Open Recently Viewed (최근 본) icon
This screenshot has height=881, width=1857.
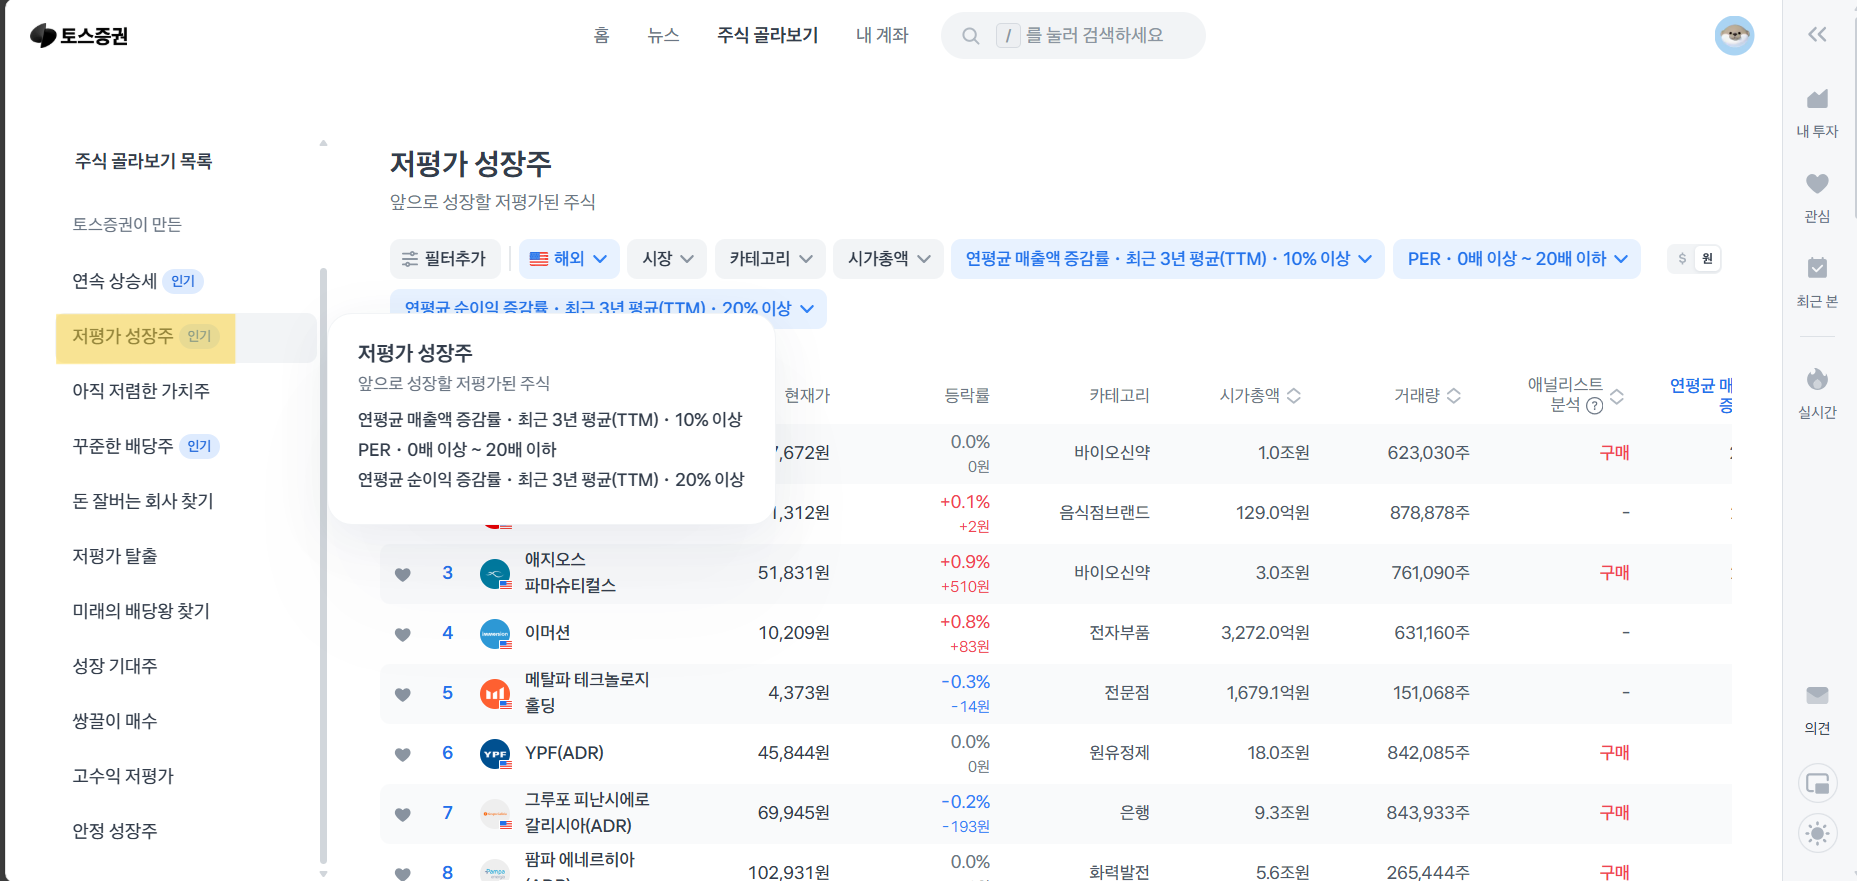tap(1817, 268)
